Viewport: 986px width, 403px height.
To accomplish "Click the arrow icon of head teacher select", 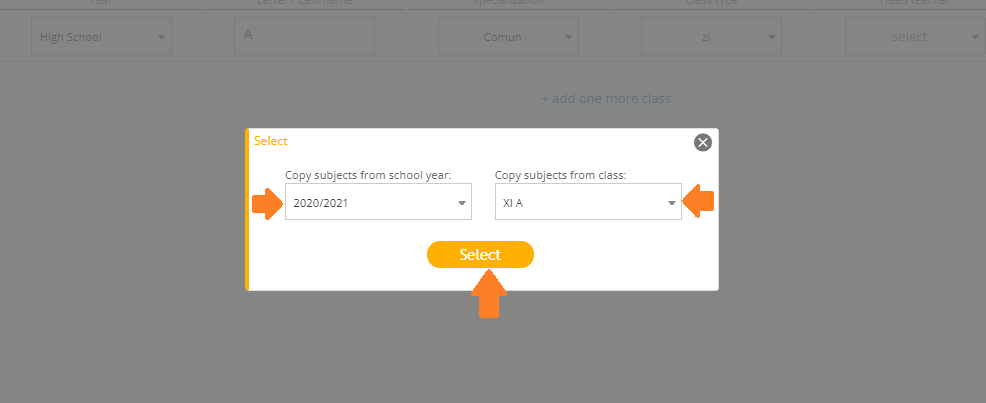I will (975, 37).
